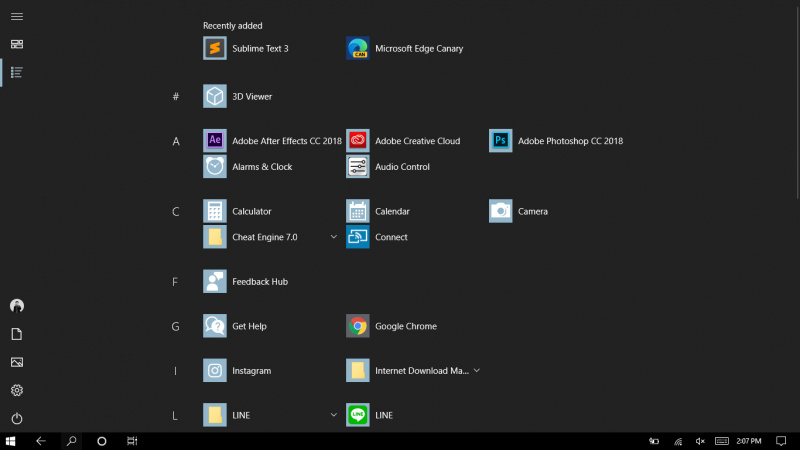
Task: Click the Windows Start button
Action: pos(10,441)
